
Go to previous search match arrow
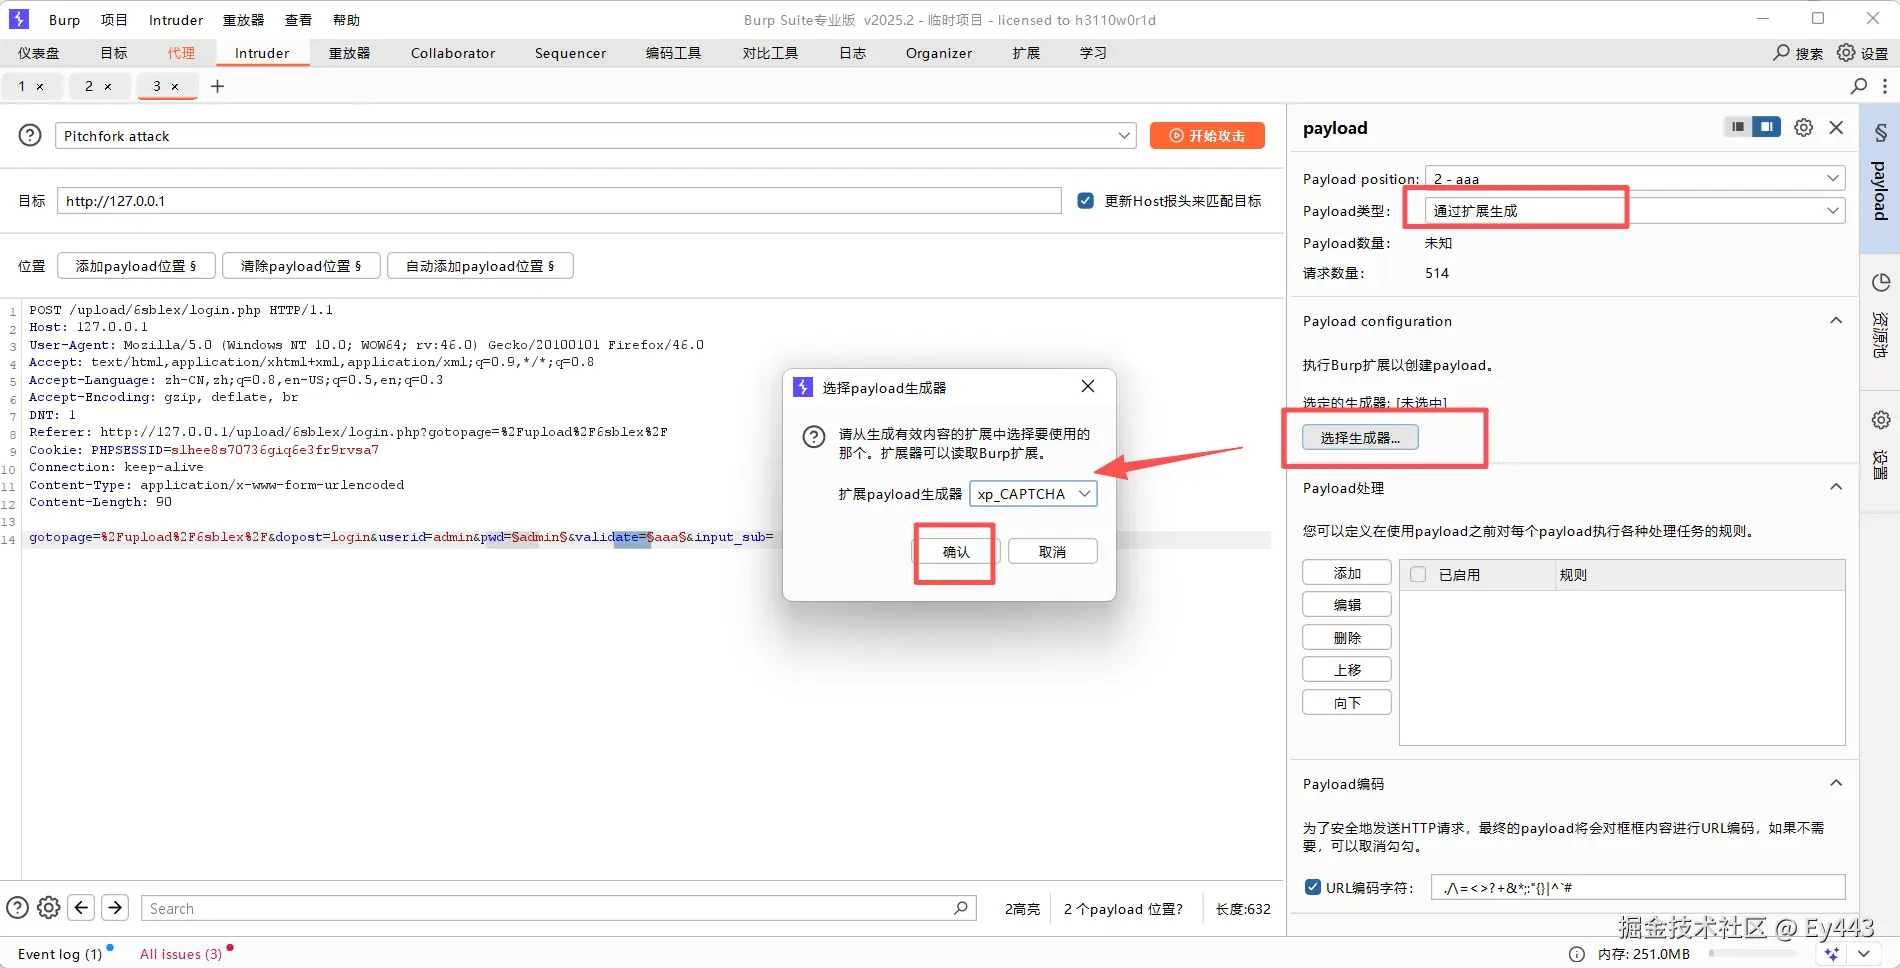pos(82,908)
